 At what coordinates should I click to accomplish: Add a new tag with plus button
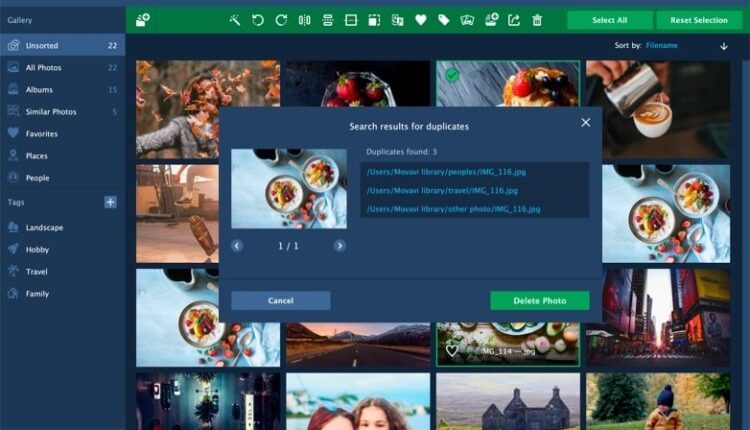pyautogui.click(x=110, y=202)
